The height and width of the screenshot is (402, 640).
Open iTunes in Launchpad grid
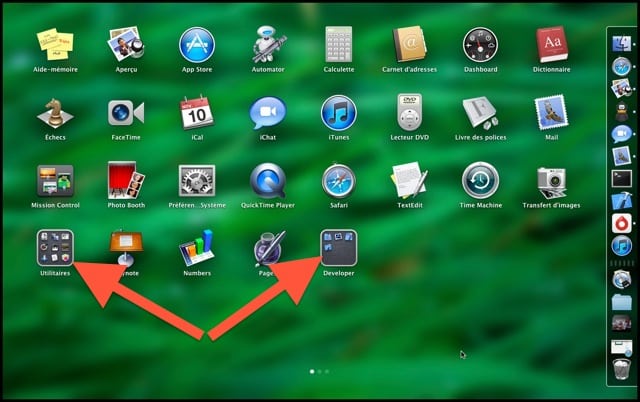click(x=338, y=113)
